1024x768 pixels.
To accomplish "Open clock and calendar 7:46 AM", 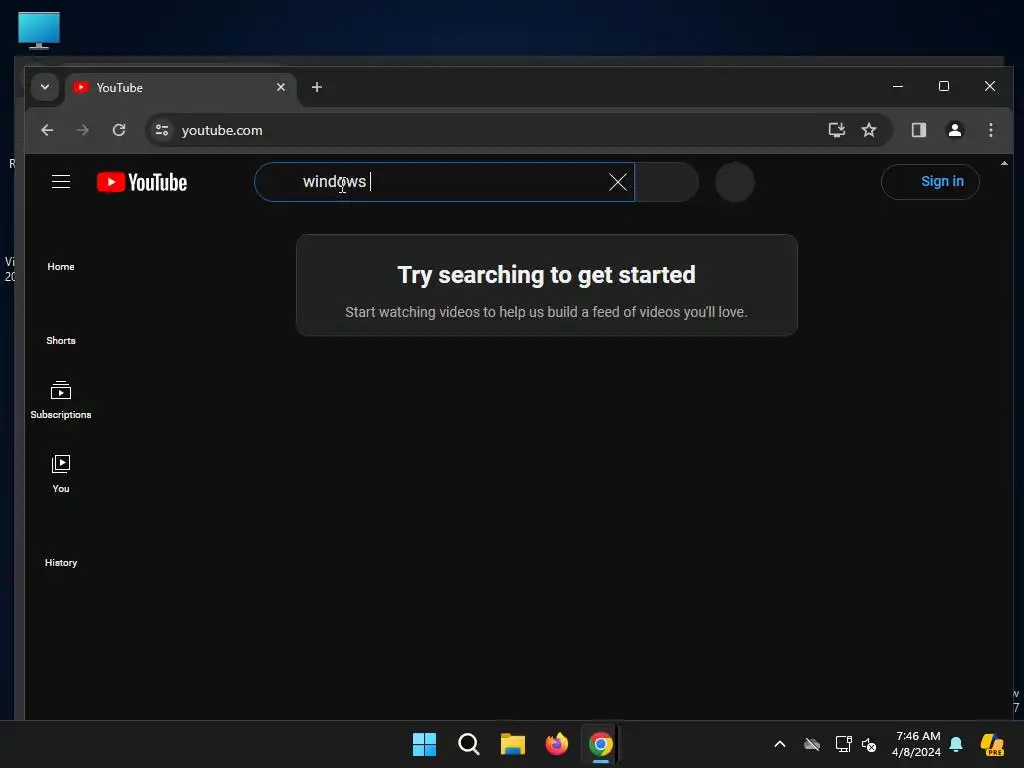I will pos(917,744).
